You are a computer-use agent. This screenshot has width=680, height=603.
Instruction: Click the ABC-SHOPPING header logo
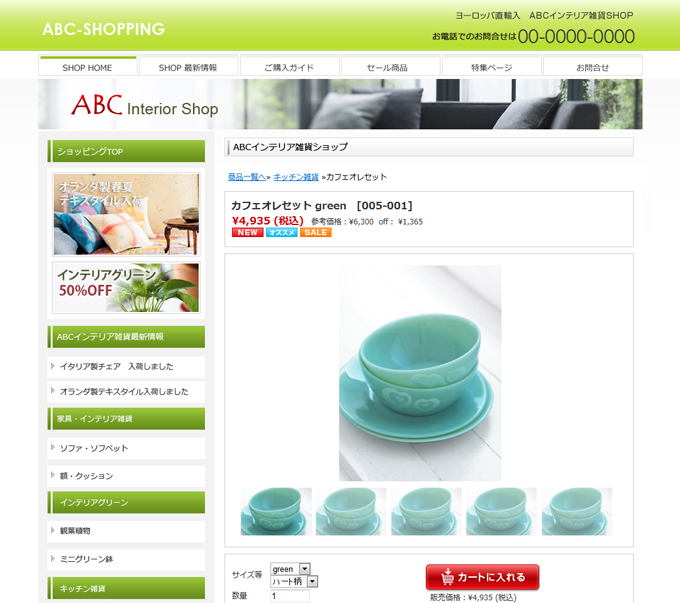(104, 29)
